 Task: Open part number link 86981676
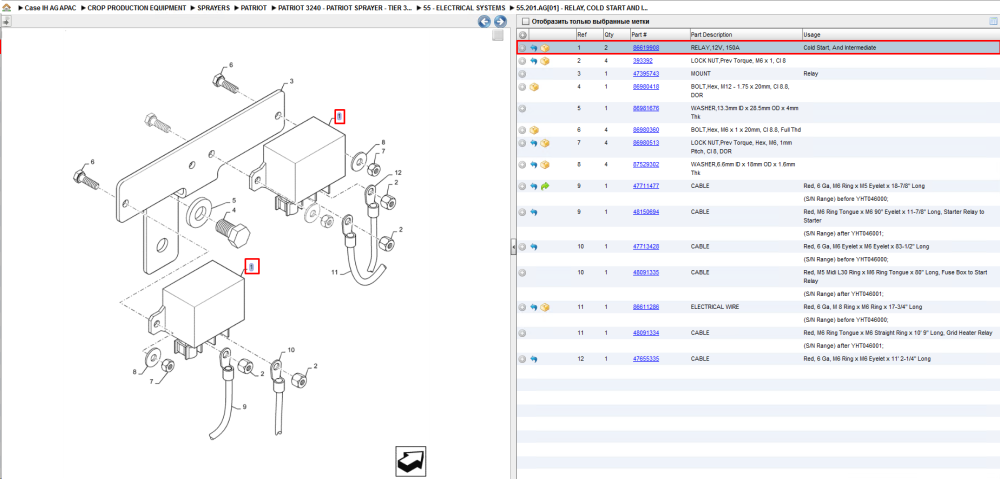[x=645, y=108]
